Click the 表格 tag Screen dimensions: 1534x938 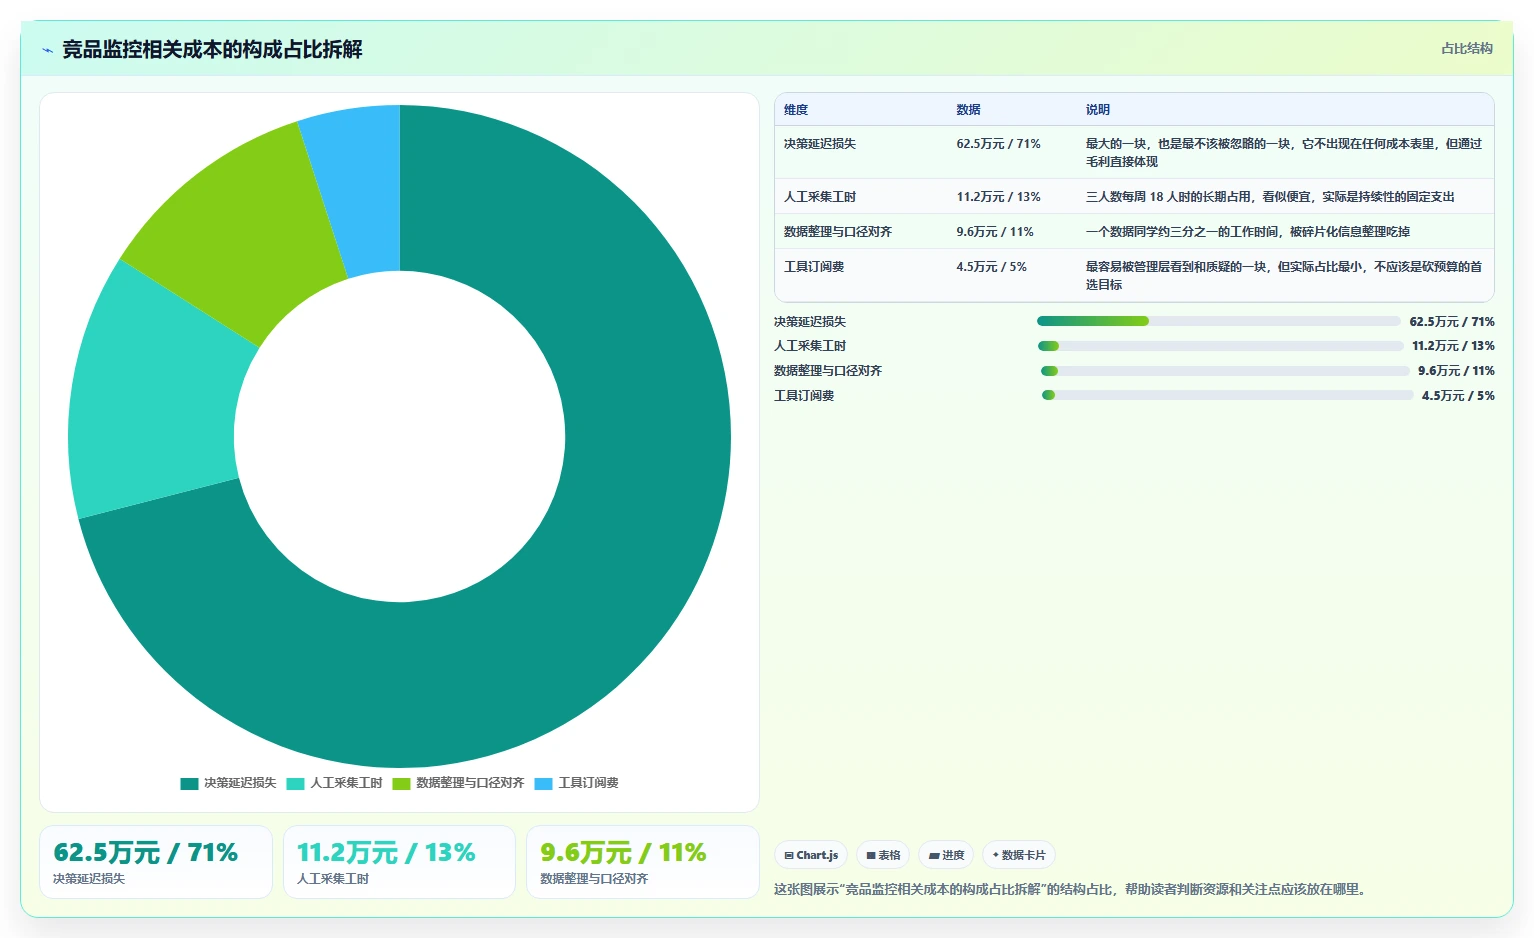coord(883,855)
